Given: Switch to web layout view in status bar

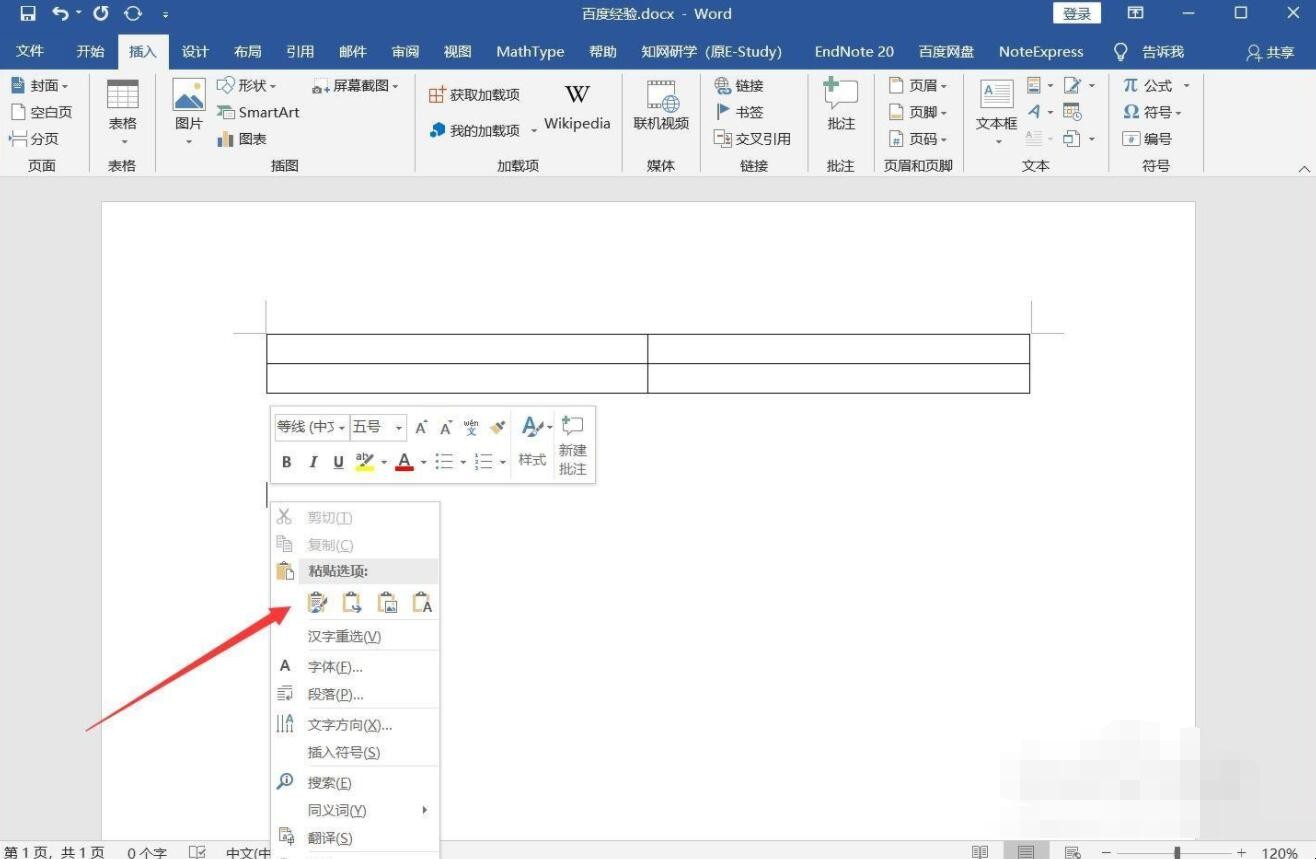Looking at the screenshot, I should click(1073, 852).
